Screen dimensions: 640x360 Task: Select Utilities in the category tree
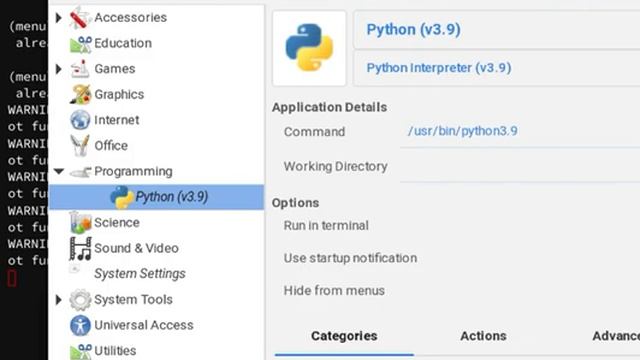coord(116,351)
